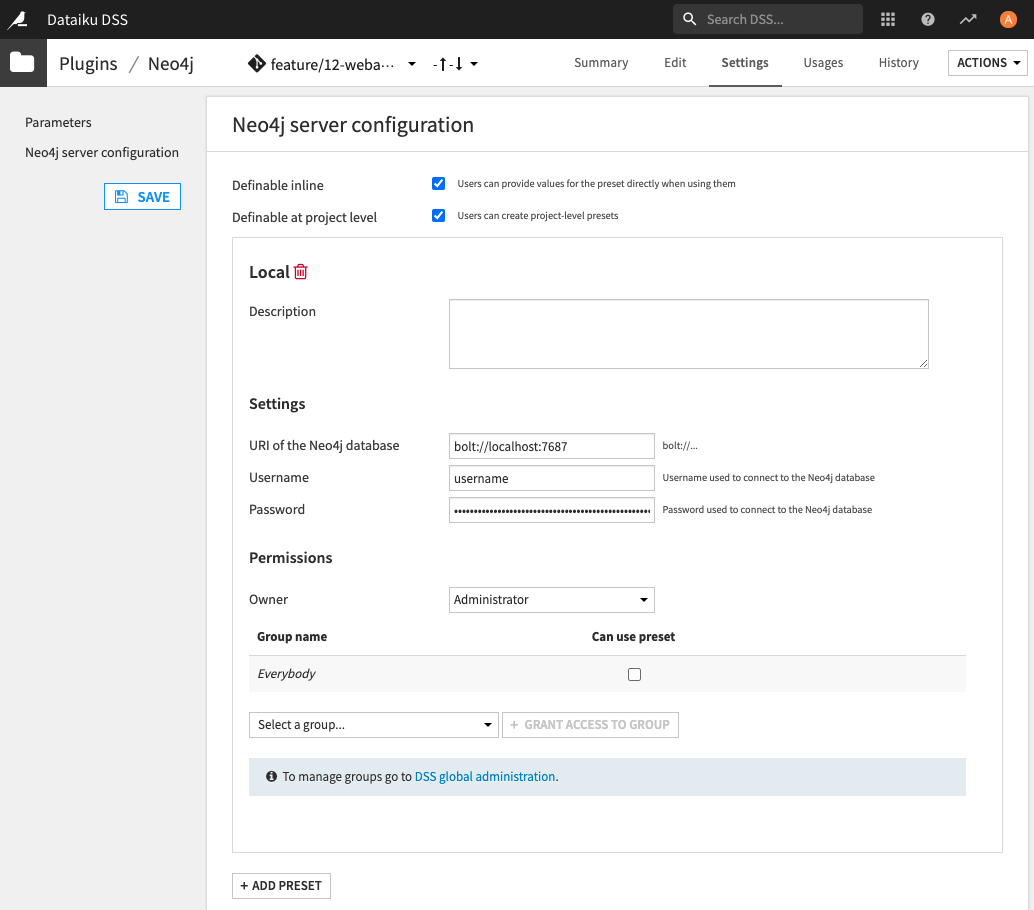Viewport: 1034px width, 910px height.
Task: Open the Owner Administrator dropdown
Action: [x=551, y=599]
